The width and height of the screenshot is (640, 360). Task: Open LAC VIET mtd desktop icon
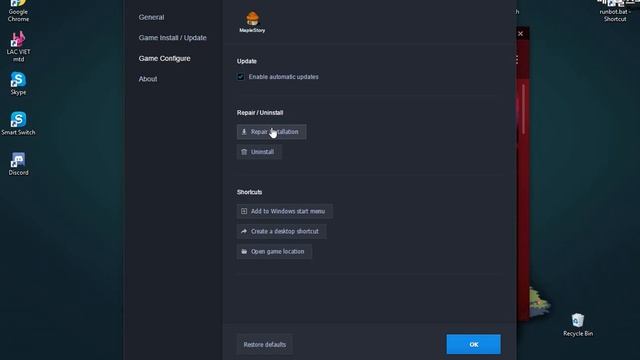pos(18,47)
